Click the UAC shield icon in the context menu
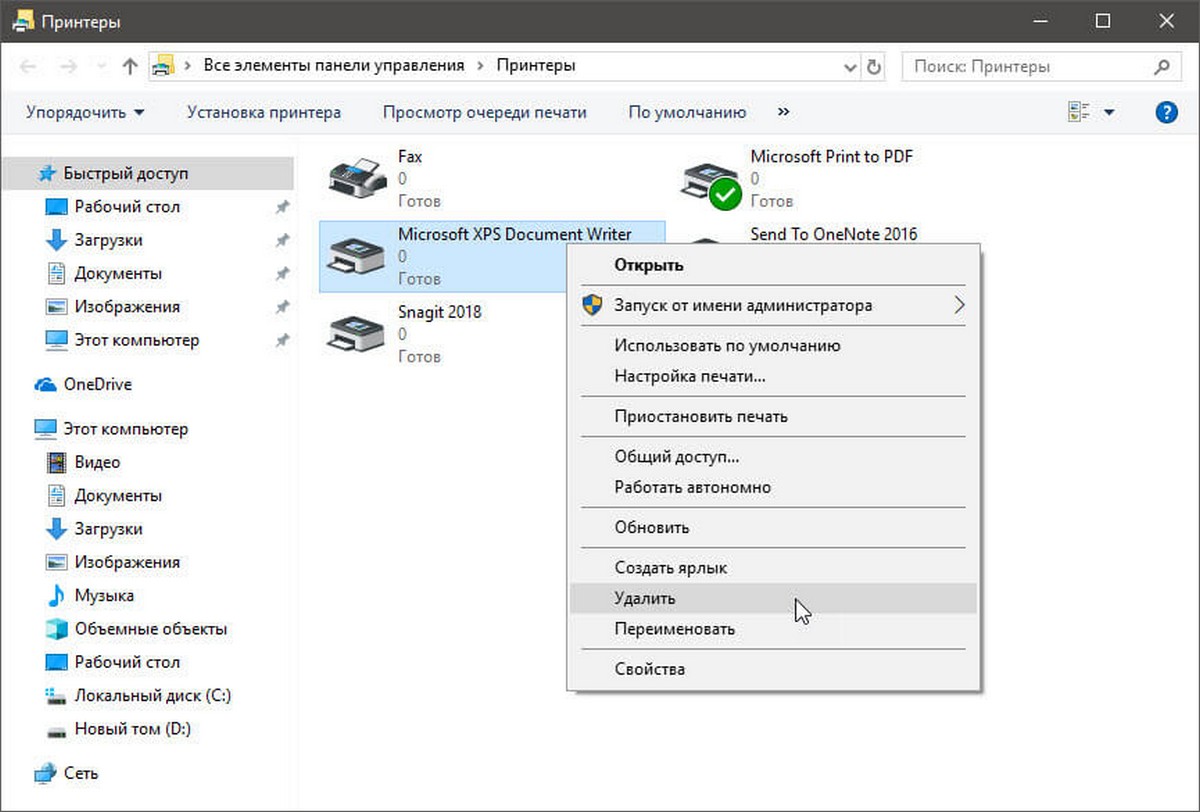The height and width of the screenshot is (812, 1200). pyautogui.click(x=592, y=305)
